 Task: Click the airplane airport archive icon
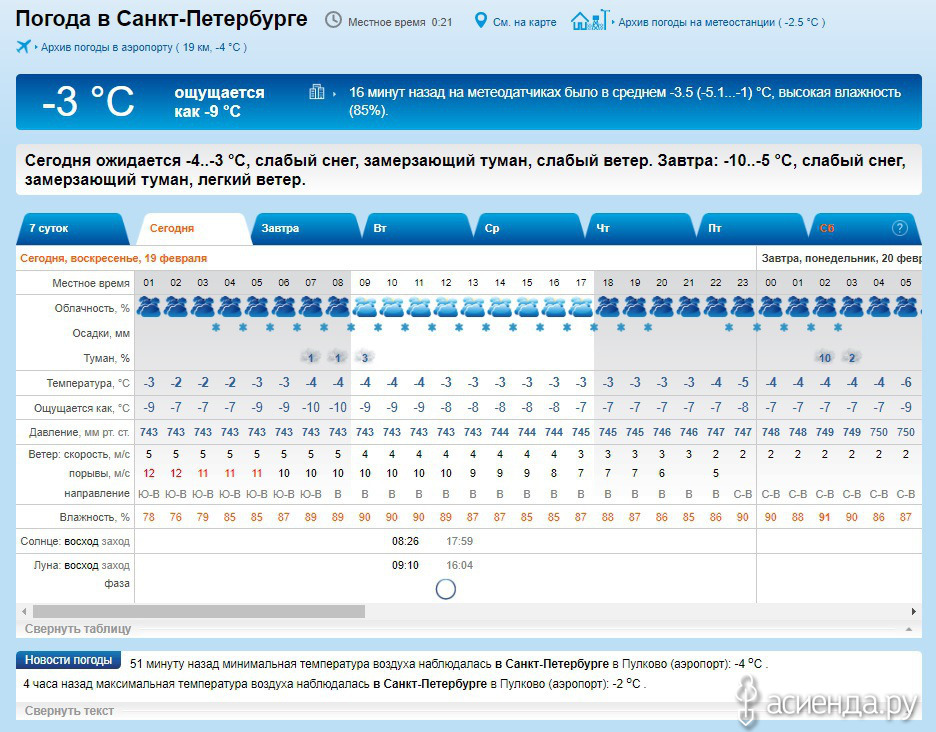tap(23, 46)
